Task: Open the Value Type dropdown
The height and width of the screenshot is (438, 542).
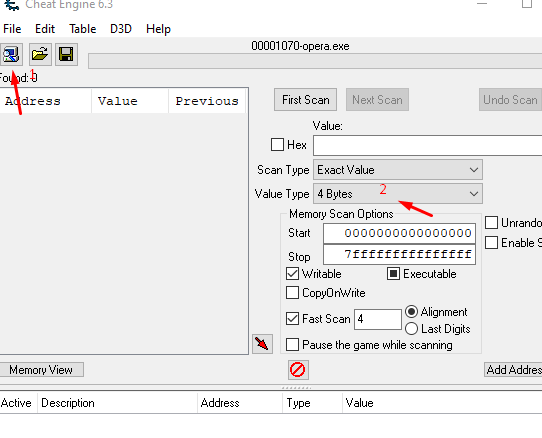Action: click(398, 194)
